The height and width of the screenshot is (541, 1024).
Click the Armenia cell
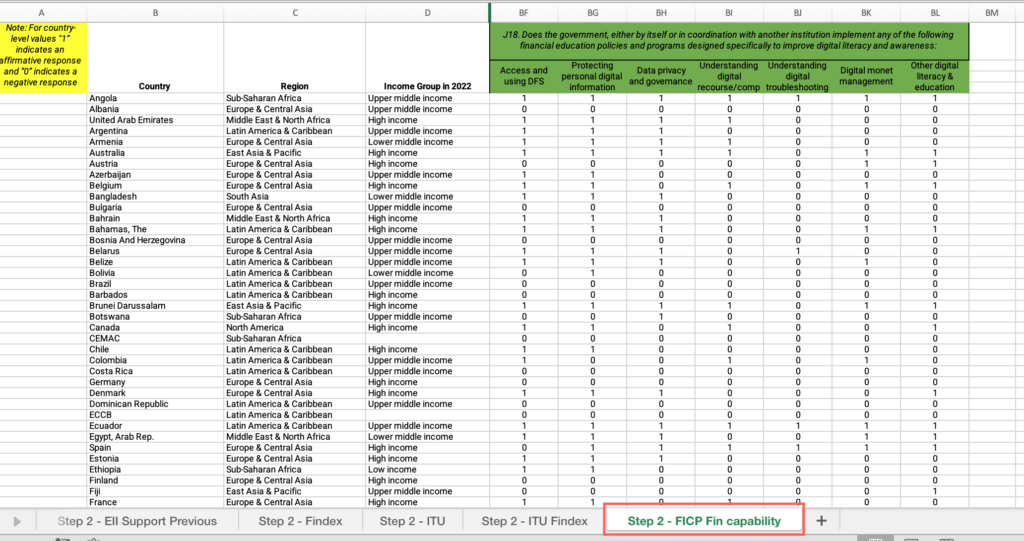coord(155,142)
